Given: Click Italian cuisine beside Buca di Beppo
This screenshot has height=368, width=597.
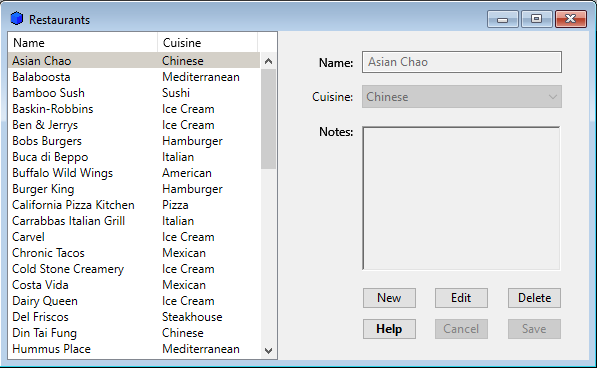Looking at the screenshot, I should 178,157.
